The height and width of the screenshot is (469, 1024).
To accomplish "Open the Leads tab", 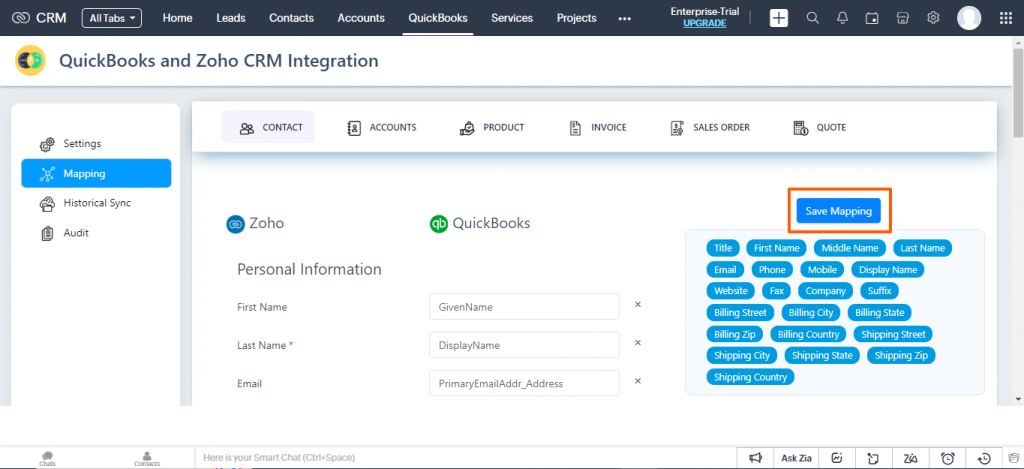I will point(231,18).
